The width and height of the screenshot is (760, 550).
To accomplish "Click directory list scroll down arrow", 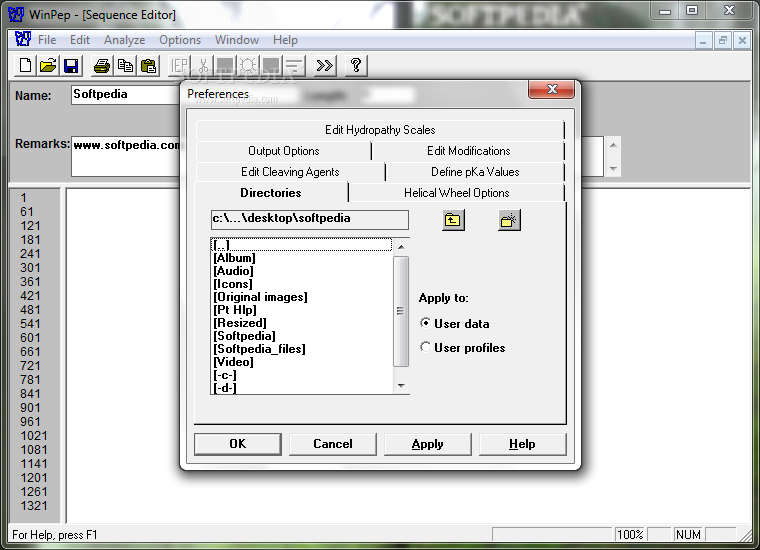I will [401, 386].
